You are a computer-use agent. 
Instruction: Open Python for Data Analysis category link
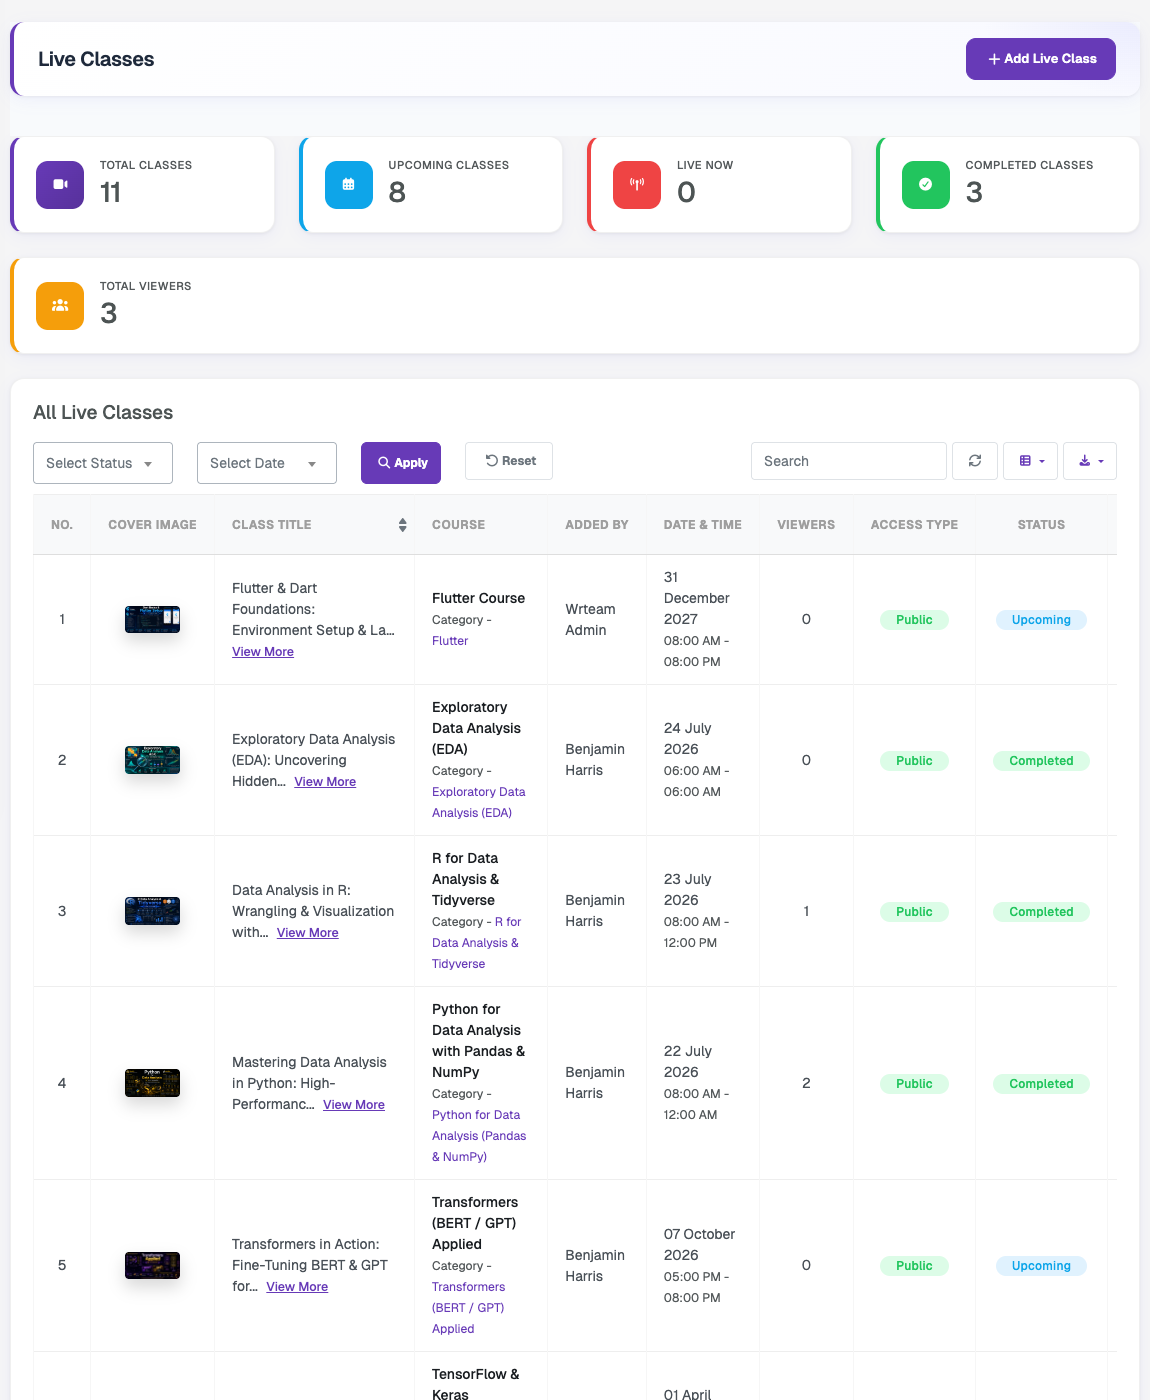[x=479, y=1136]
